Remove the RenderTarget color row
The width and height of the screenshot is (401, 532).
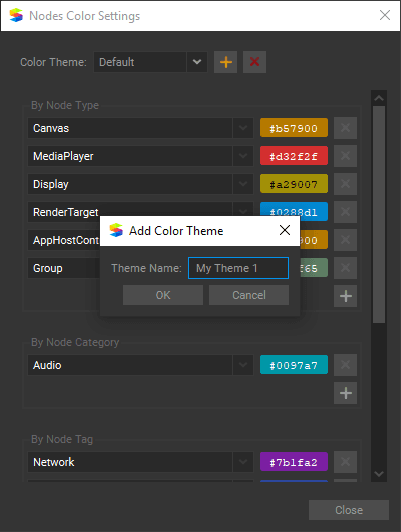tap(345, 212)
